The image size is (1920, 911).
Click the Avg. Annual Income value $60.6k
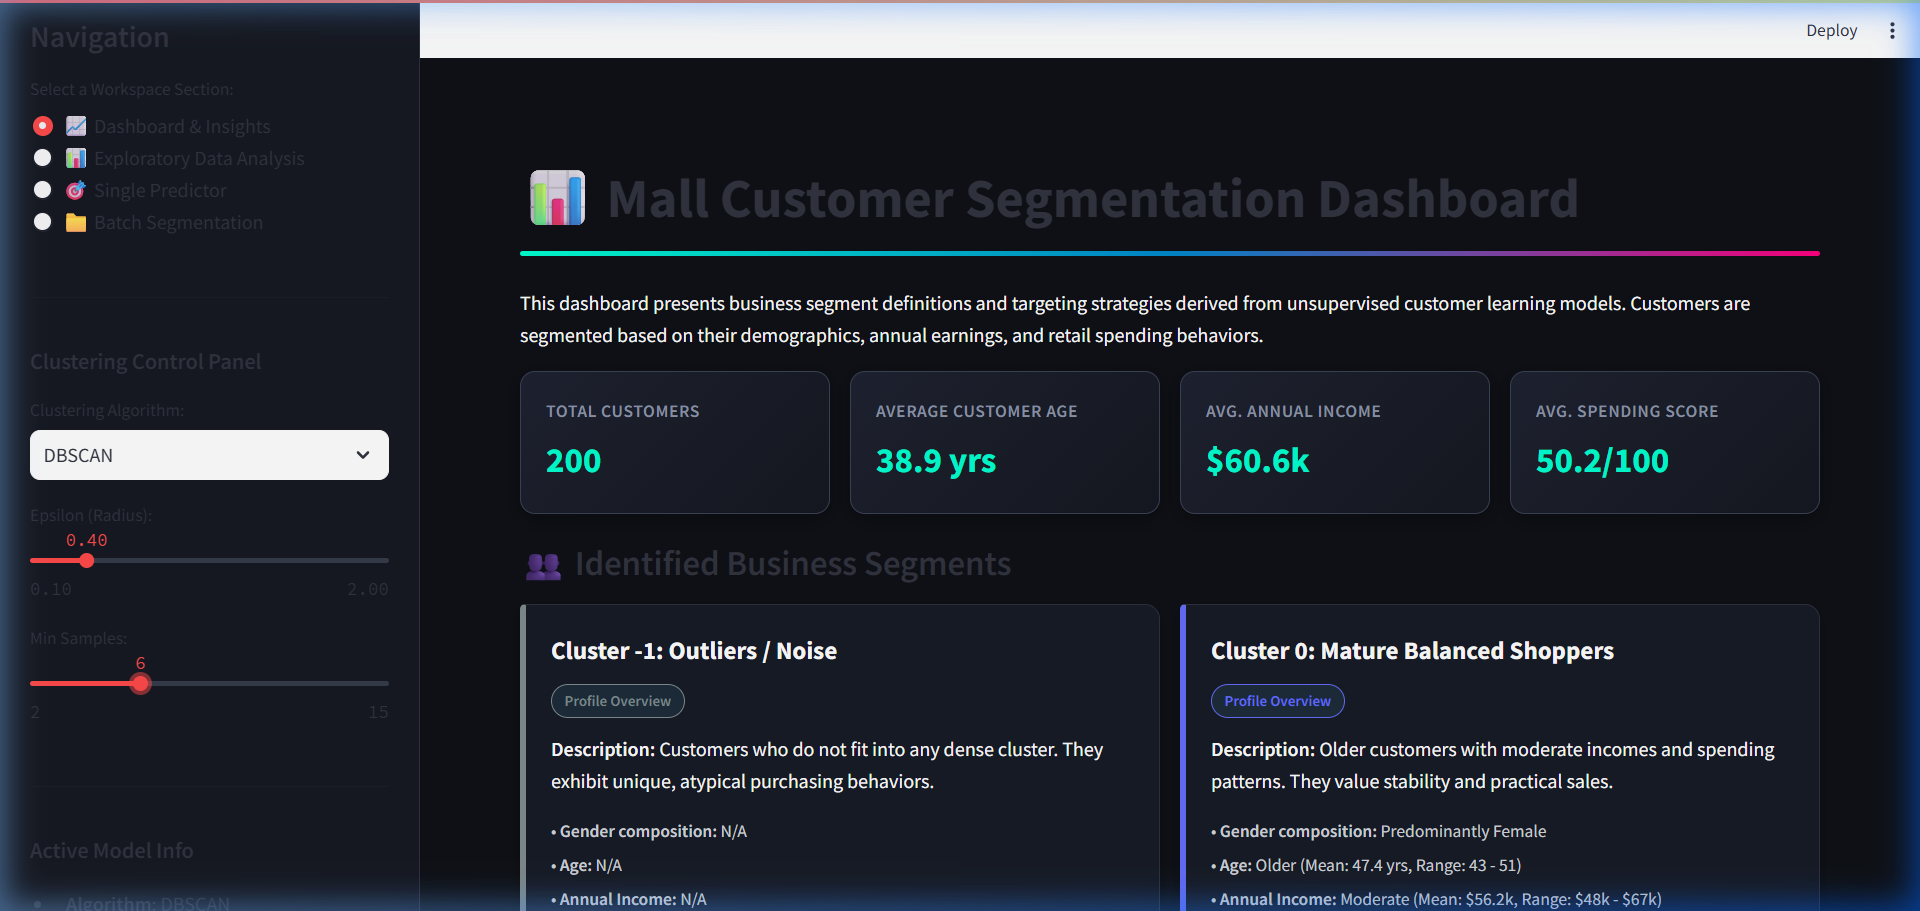1257,461
